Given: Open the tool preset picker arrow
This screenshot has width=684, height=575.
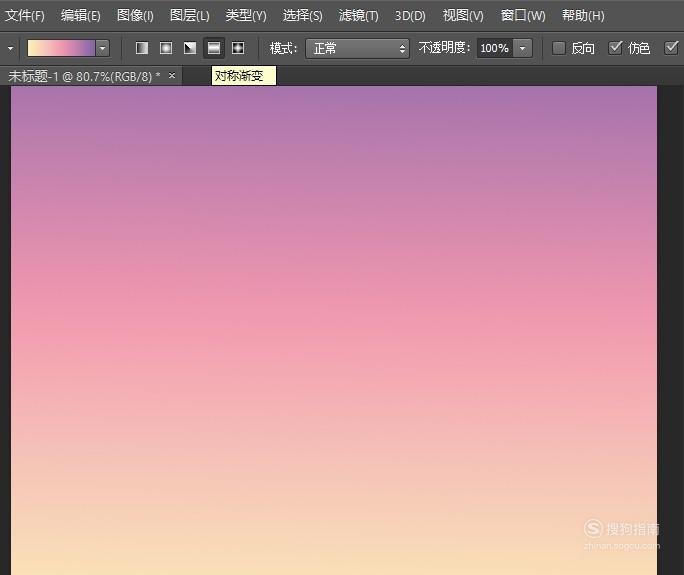Looking at the screenshot, I should [x=10, y=48].
